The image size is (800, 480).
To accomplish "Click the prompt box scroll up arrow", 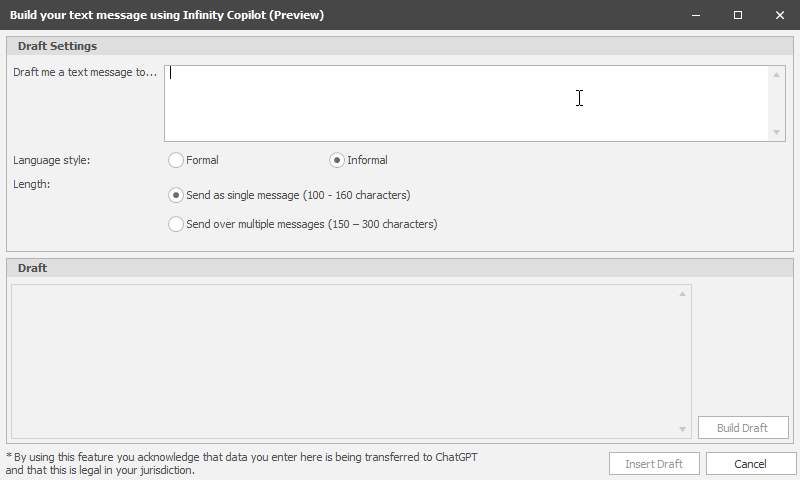I will click(777, 74).
